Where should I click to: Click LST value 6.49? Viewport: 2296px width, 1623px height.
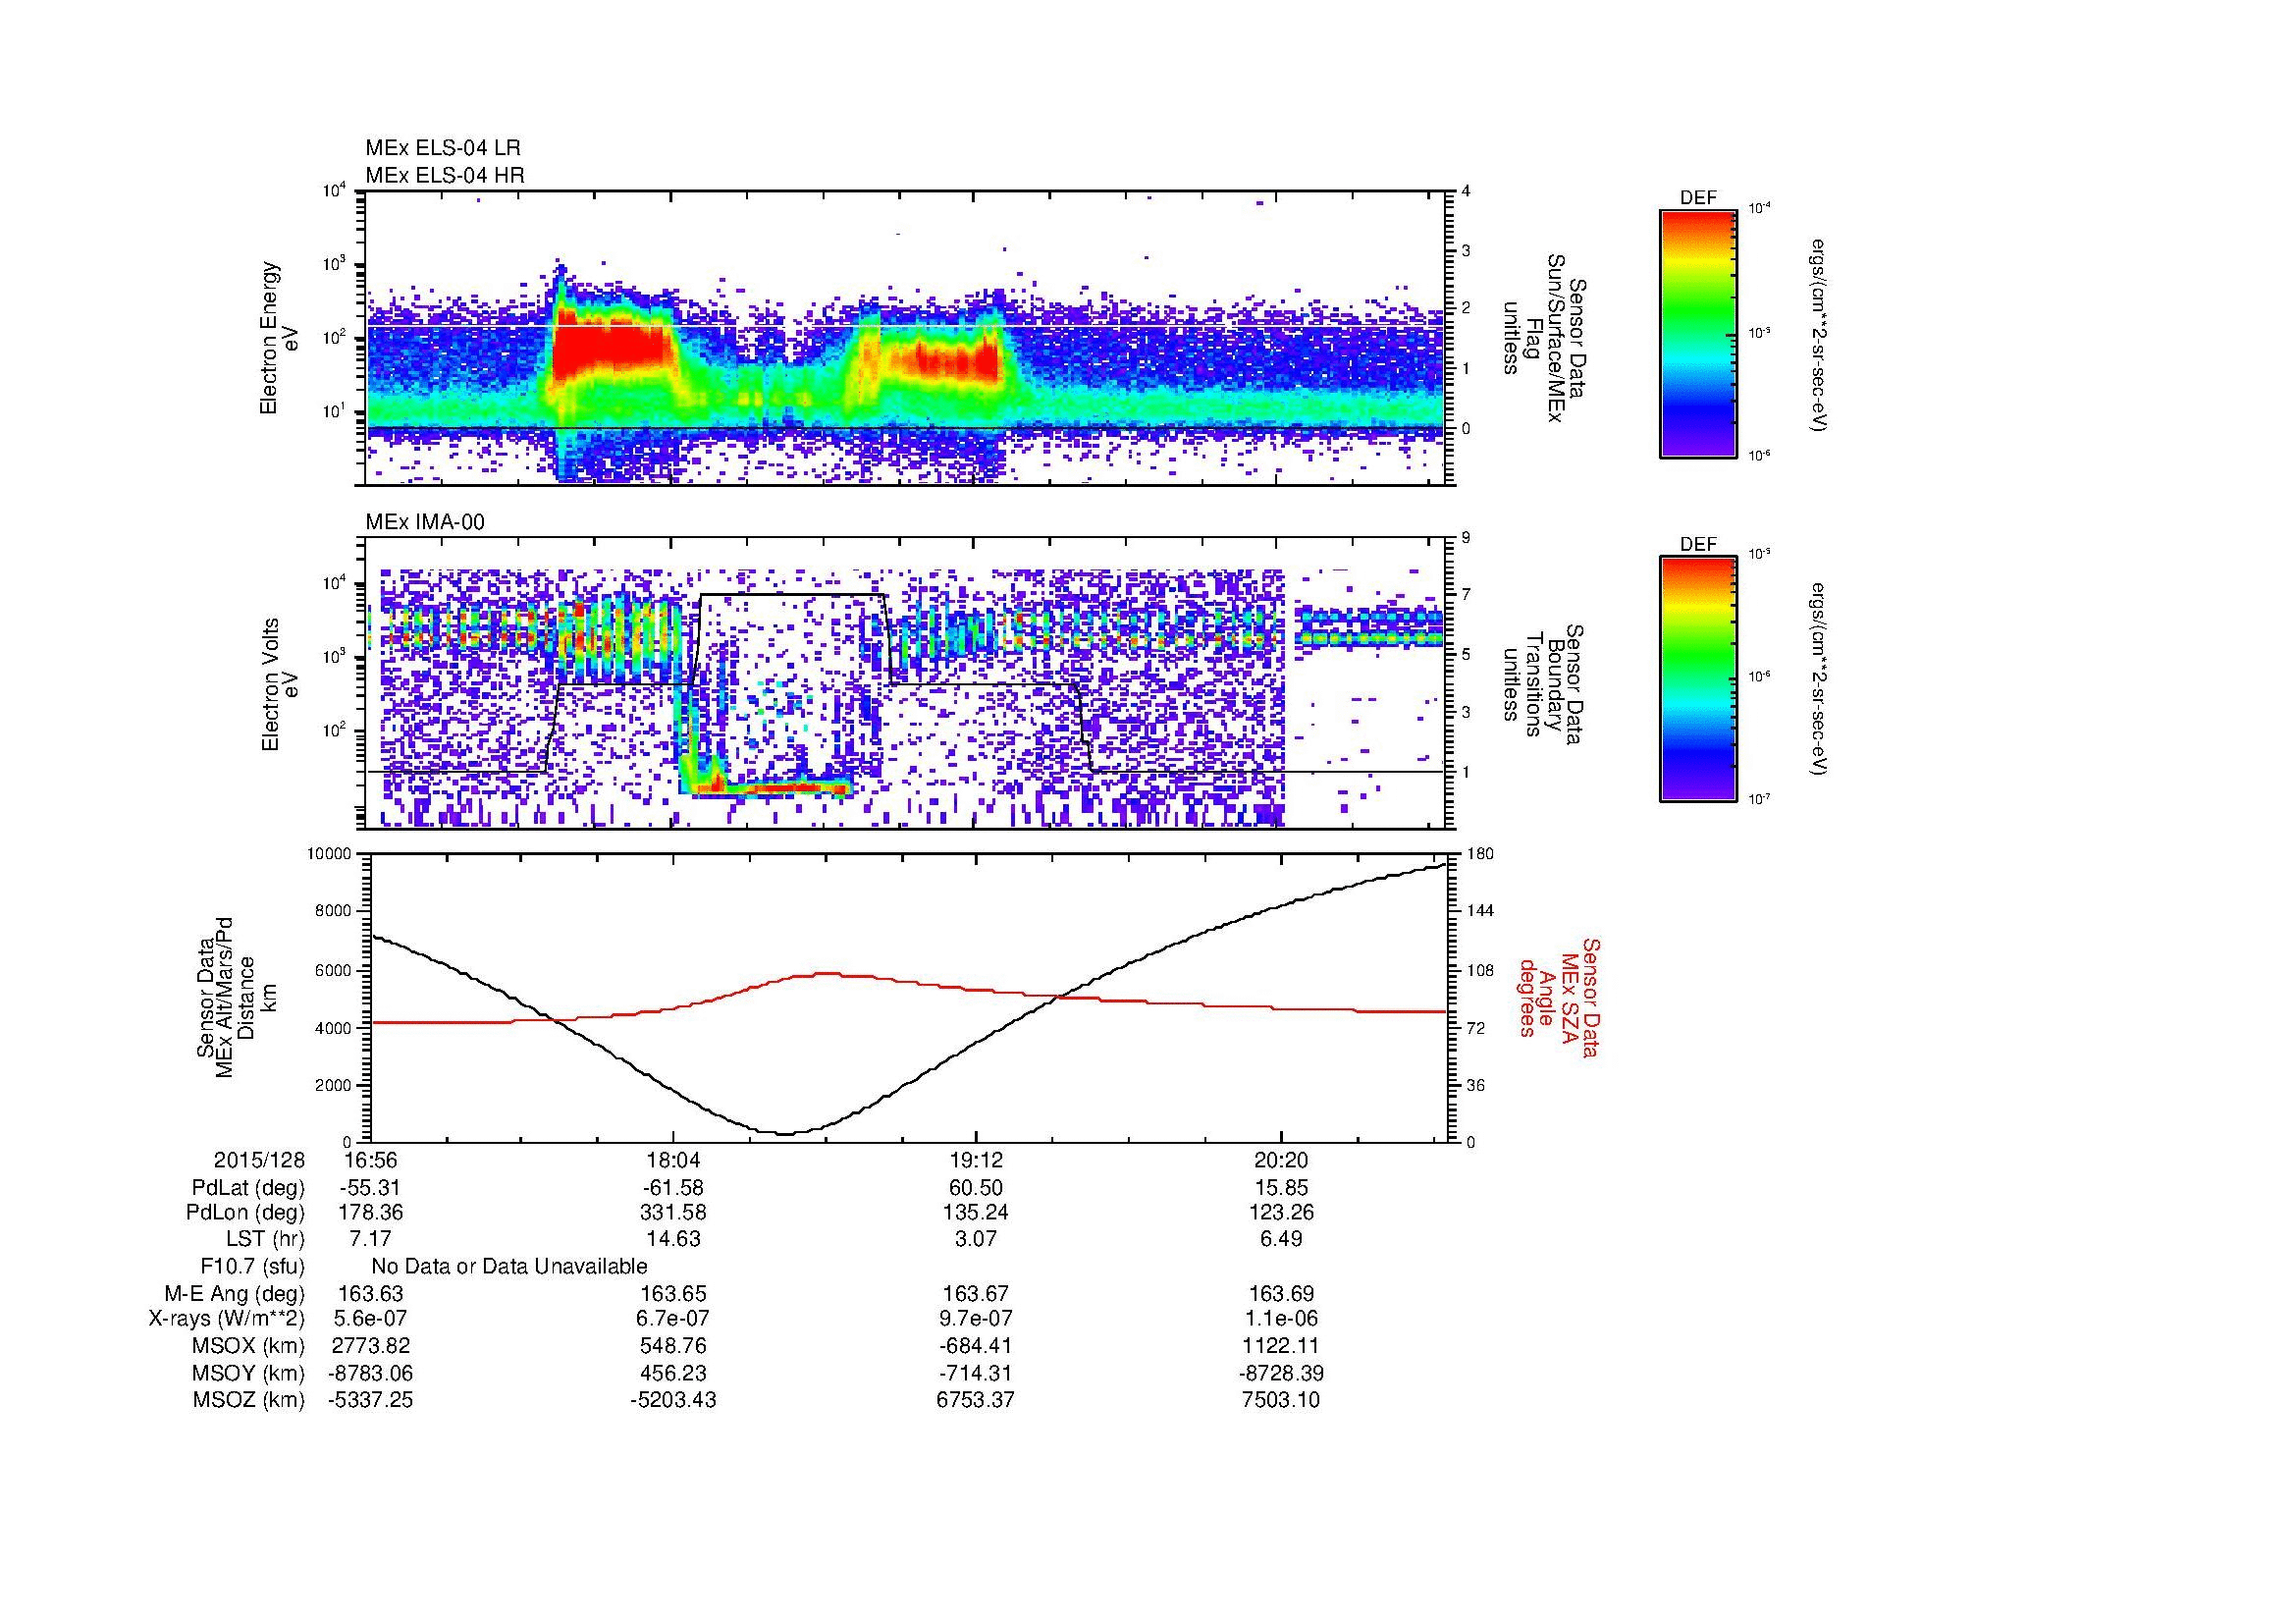[x=1281, y=1239]
